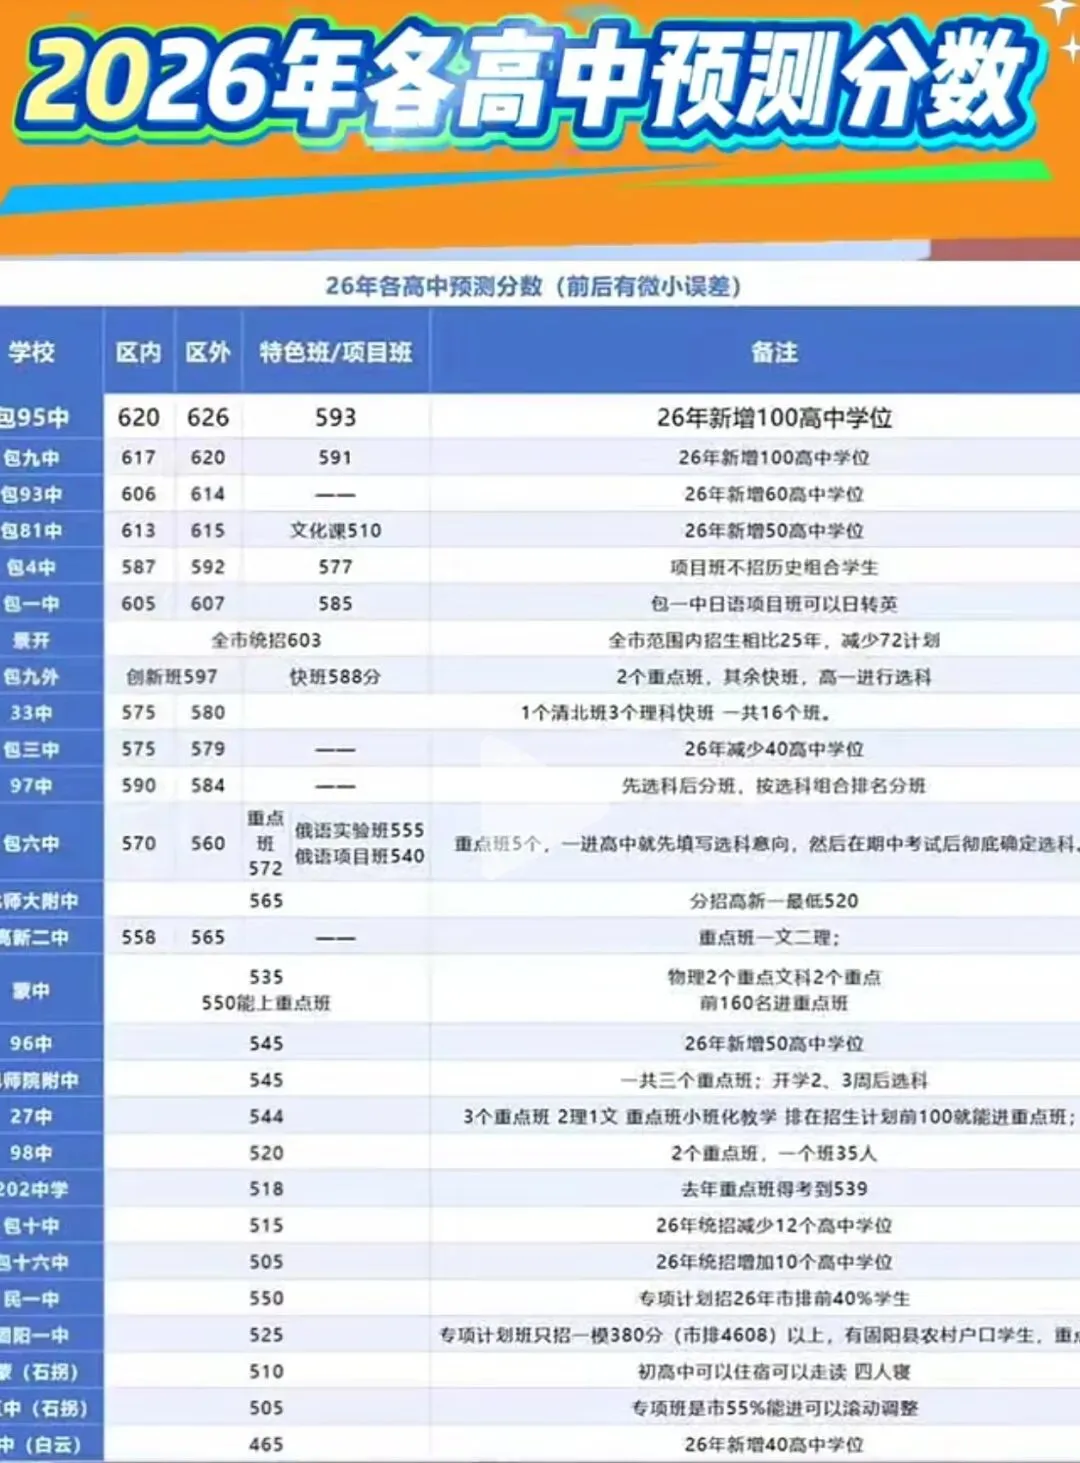The height and width of the screenshot is (1463, 1080).
Task: Click 606 in the 包93中 row
Action: pyautogui.click(x=138, y=494)
